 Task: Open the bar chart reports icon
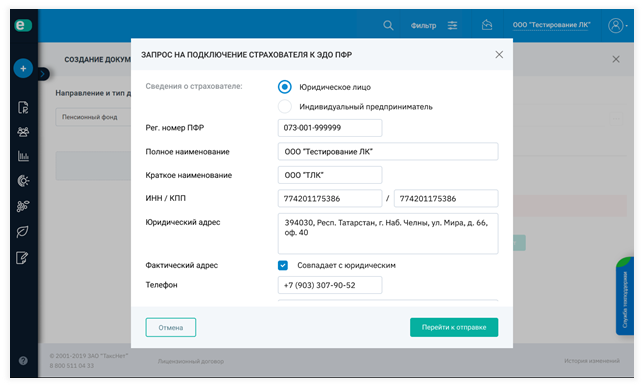point(23,156)
